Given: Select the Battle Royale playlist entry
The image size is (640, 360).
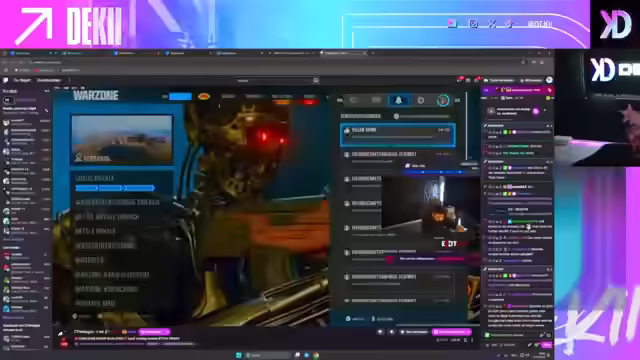Looking at the screenshot, I should click(x=95, y=231).
